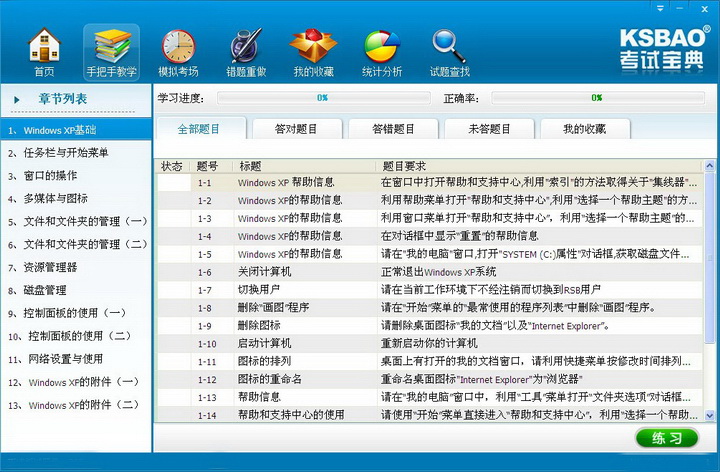Select the 1-11 图标的排列 row
Image resolution: width=720 pixels, height=472 pixels.
coord(429,361)
